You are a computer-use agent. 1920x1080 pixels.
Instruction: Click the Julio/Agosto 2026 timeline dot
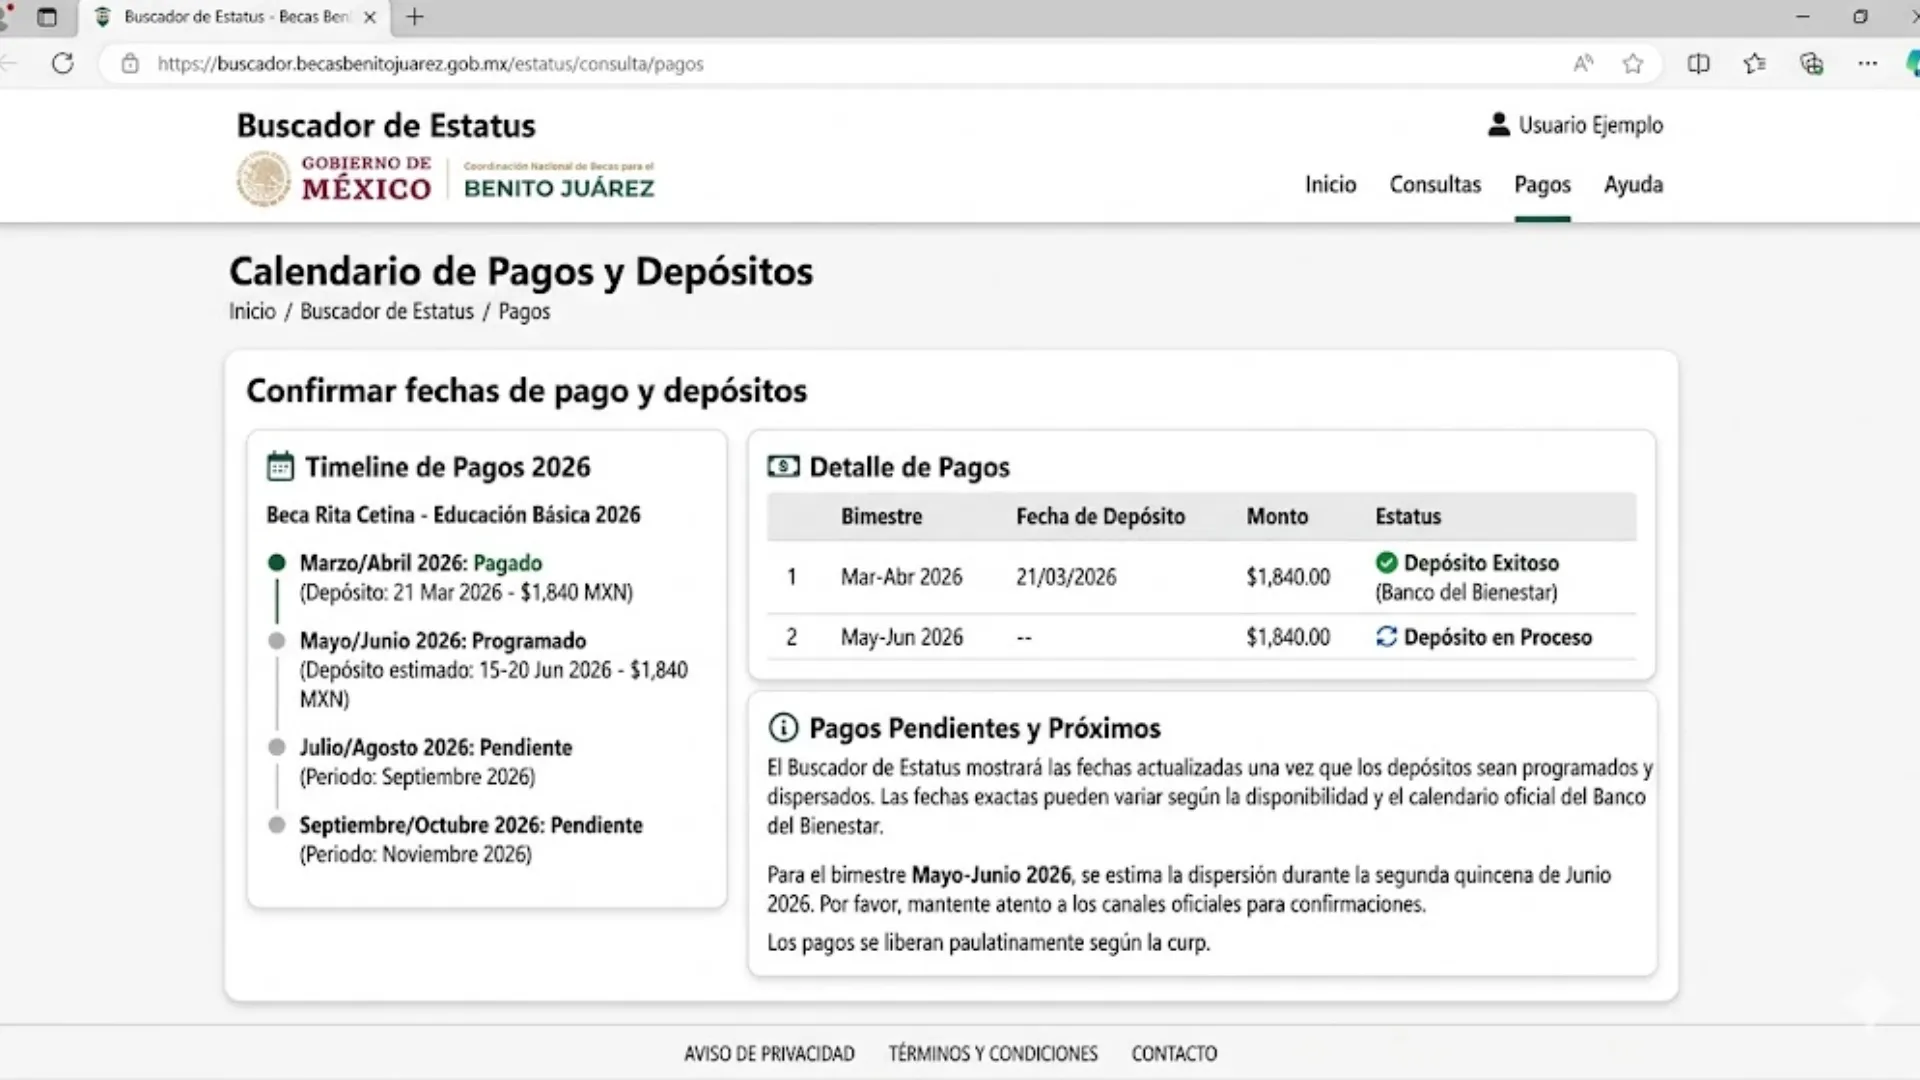[277, 747]
